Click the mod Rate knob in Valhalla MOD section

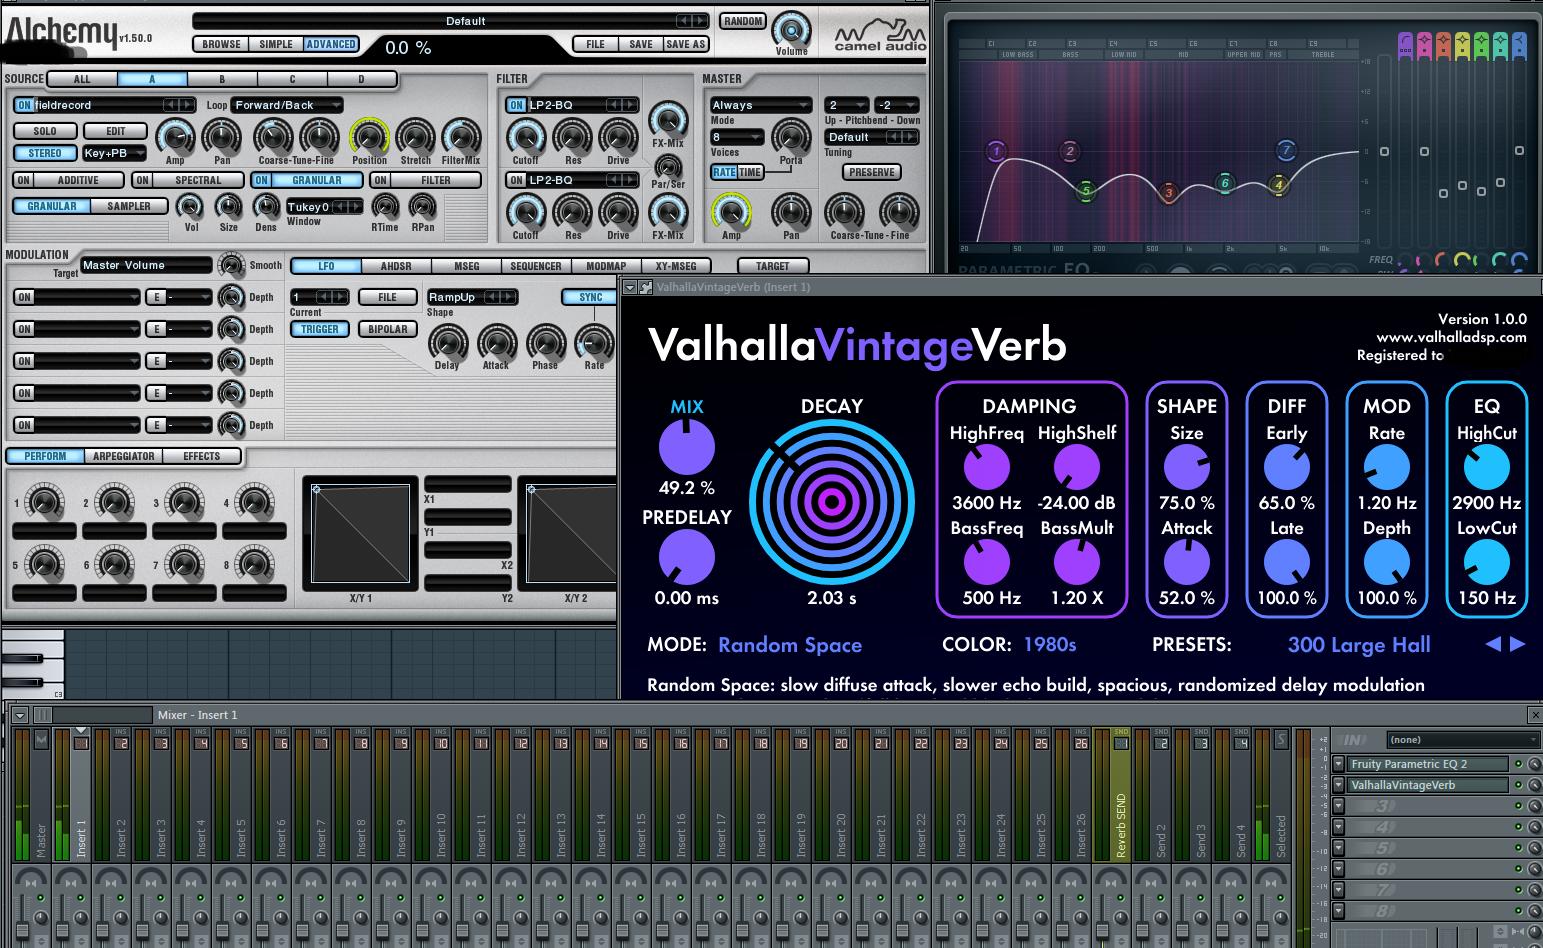1386,467
